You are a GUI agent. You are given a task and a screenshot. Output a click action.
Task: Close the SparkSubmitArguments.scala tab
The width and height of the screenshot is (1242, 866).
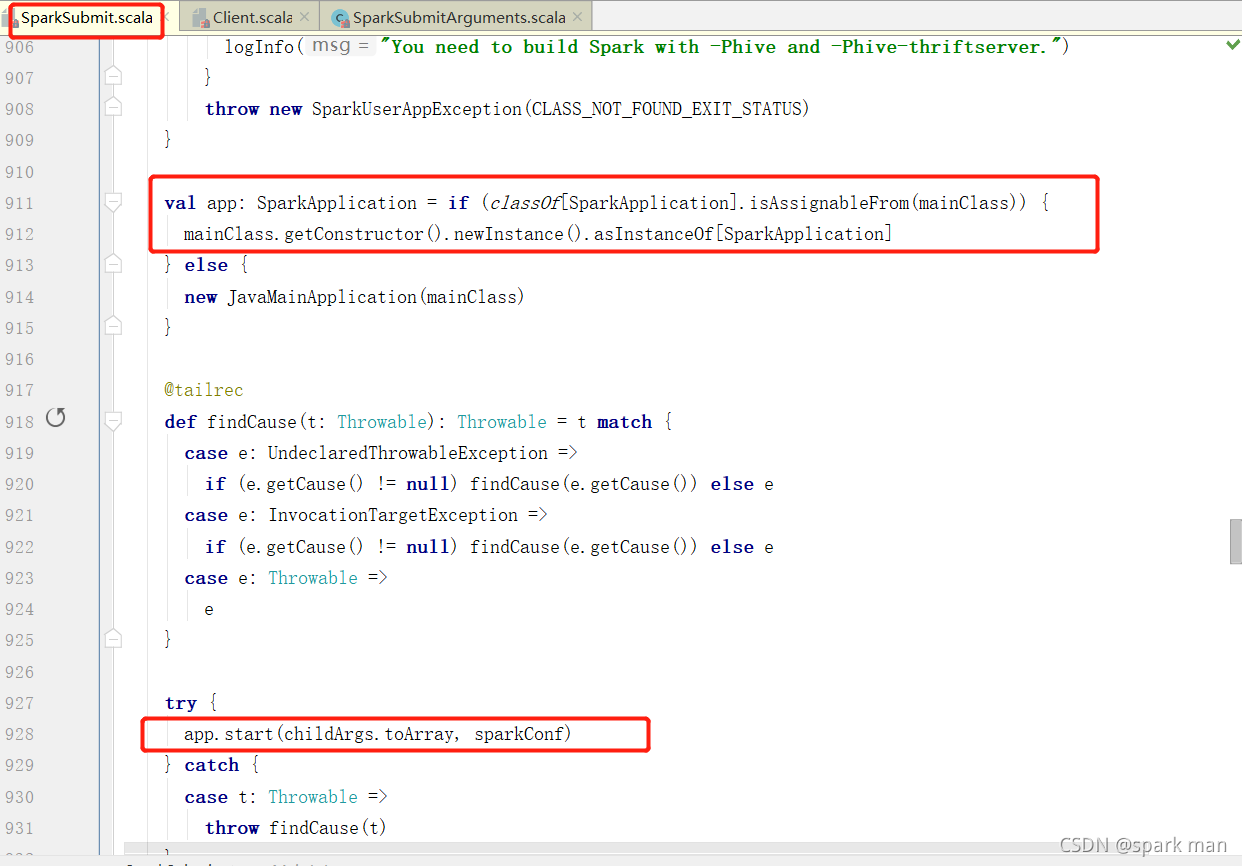click(577, 18)
